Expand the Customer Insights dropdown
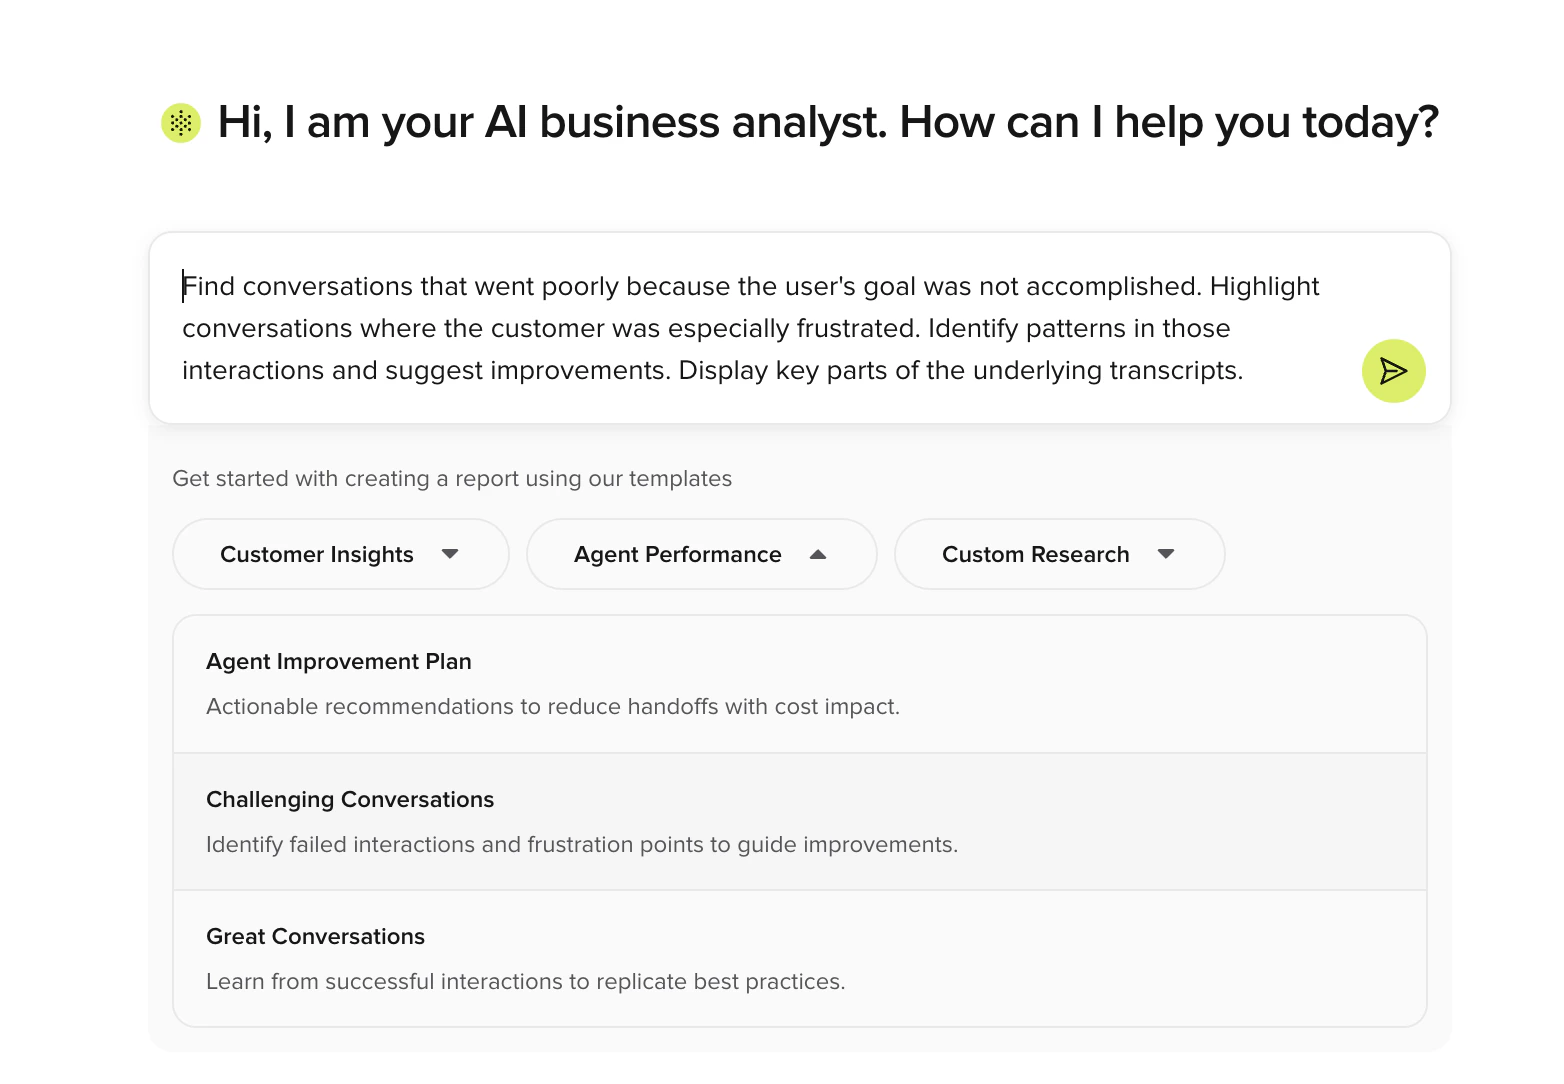The image size is (1564, 1084). click(x=340, y=554)
